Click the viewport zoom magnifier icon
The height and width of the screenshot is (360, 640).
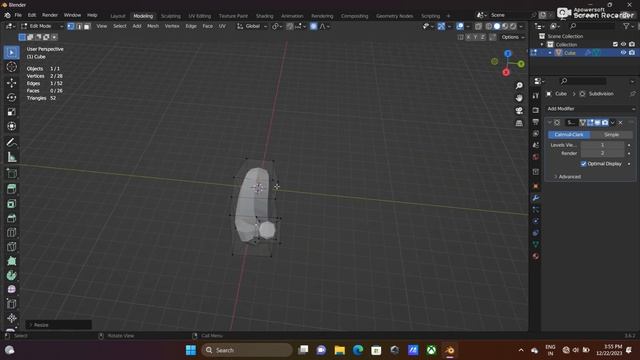point(519,86)
